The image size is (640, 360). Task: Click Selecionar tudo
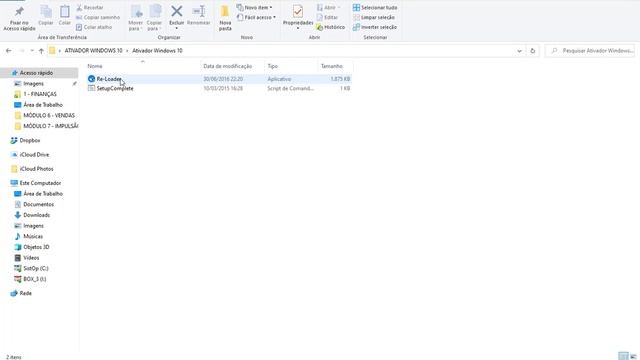375,7
